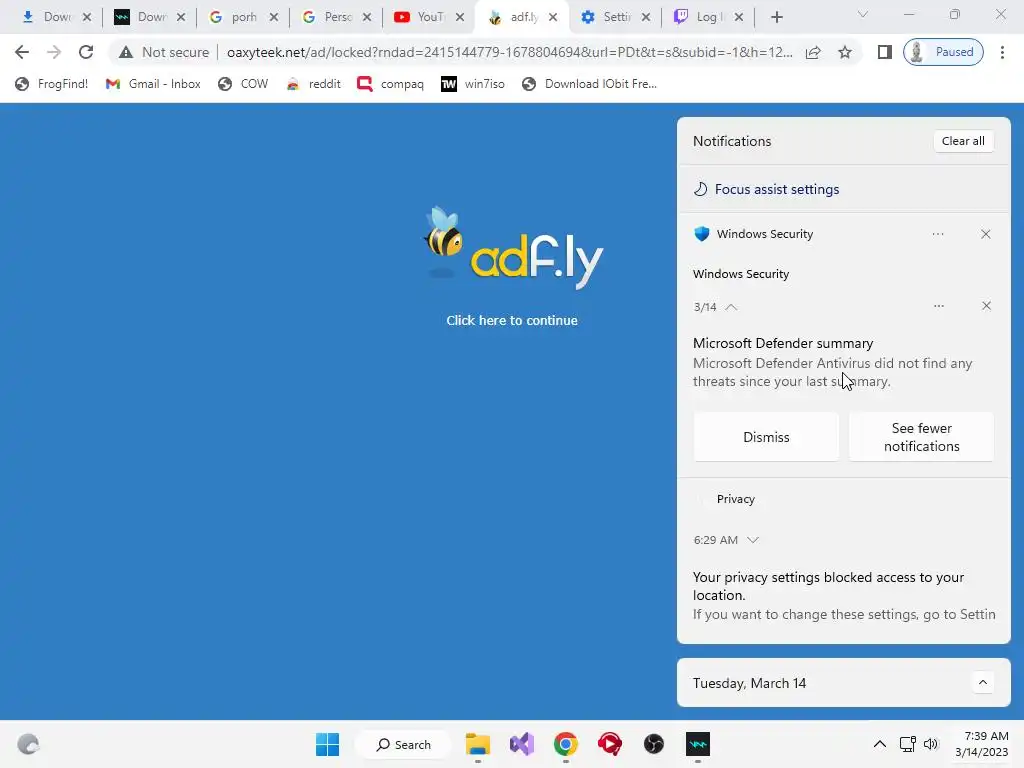Close the YouTube tab
This screenshot has width=1024, height=768.
460,17
